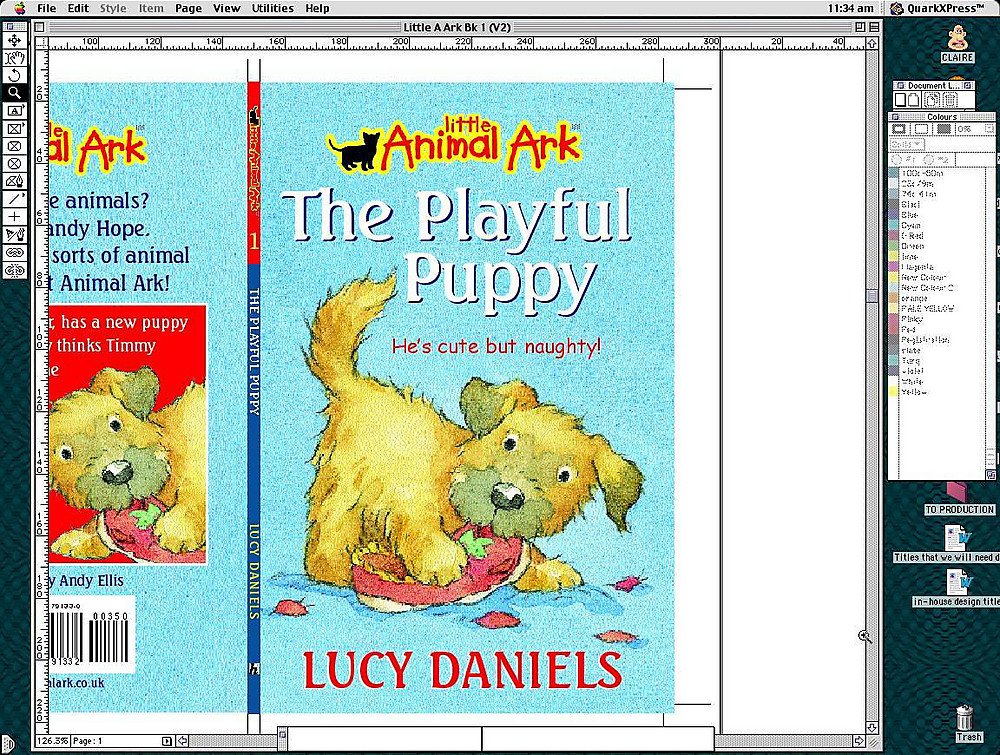Viewport: 1000px width, 755px height.
Task: Select the #1 blend radio button
Action: [895, 159]
